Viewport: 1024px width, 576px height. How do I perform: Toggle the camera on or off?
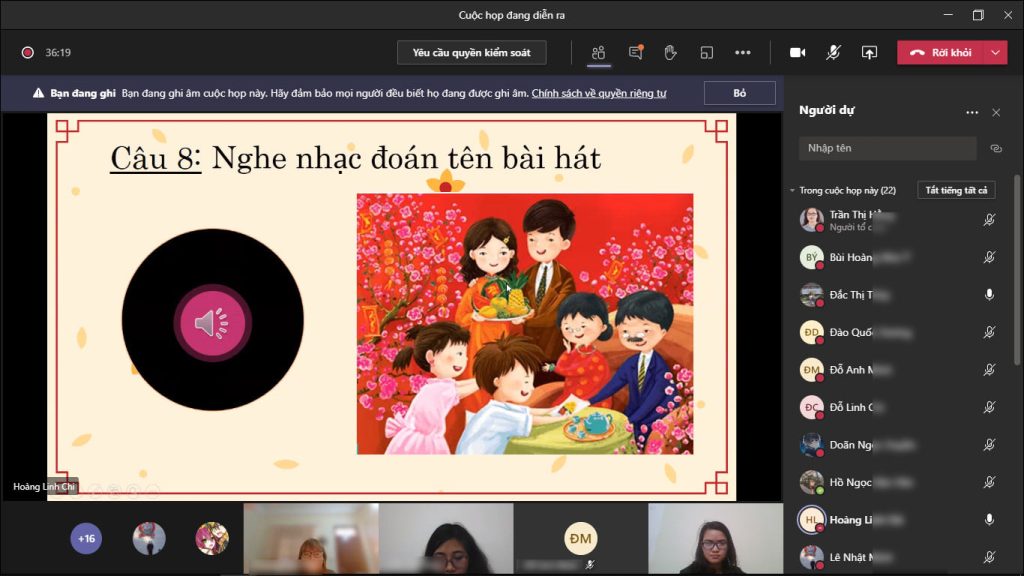tap(798, 53)
